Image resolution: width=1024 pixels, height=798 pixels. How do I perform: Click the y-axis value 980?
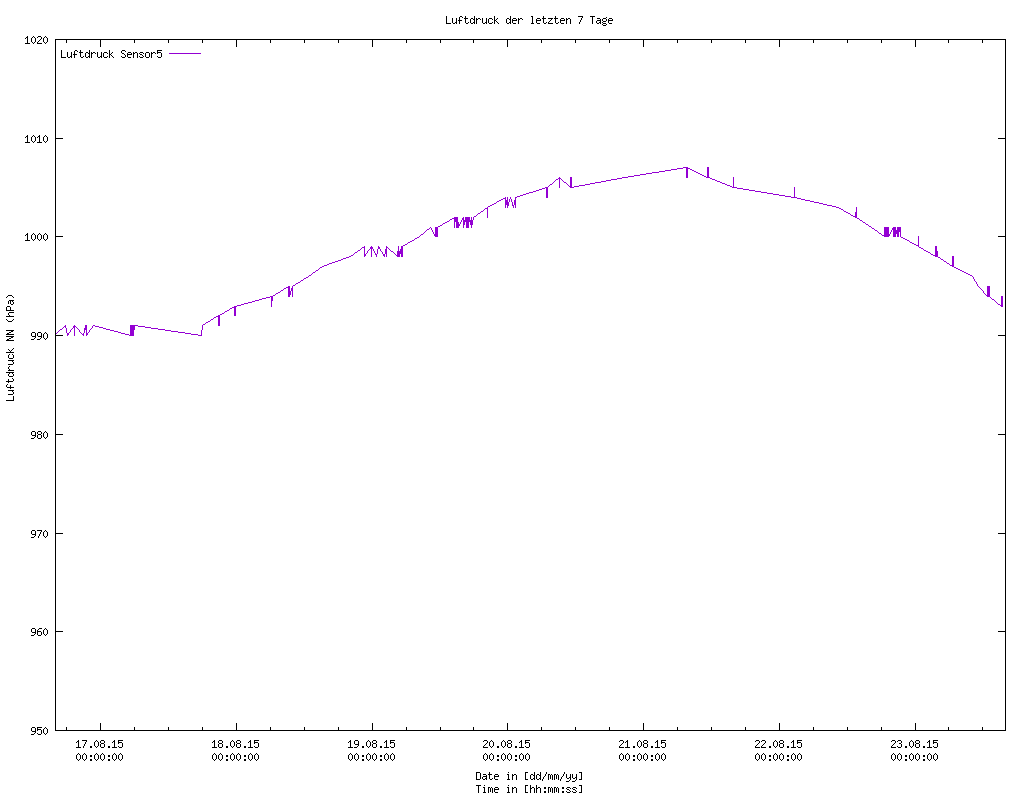(x=40, y=435)
